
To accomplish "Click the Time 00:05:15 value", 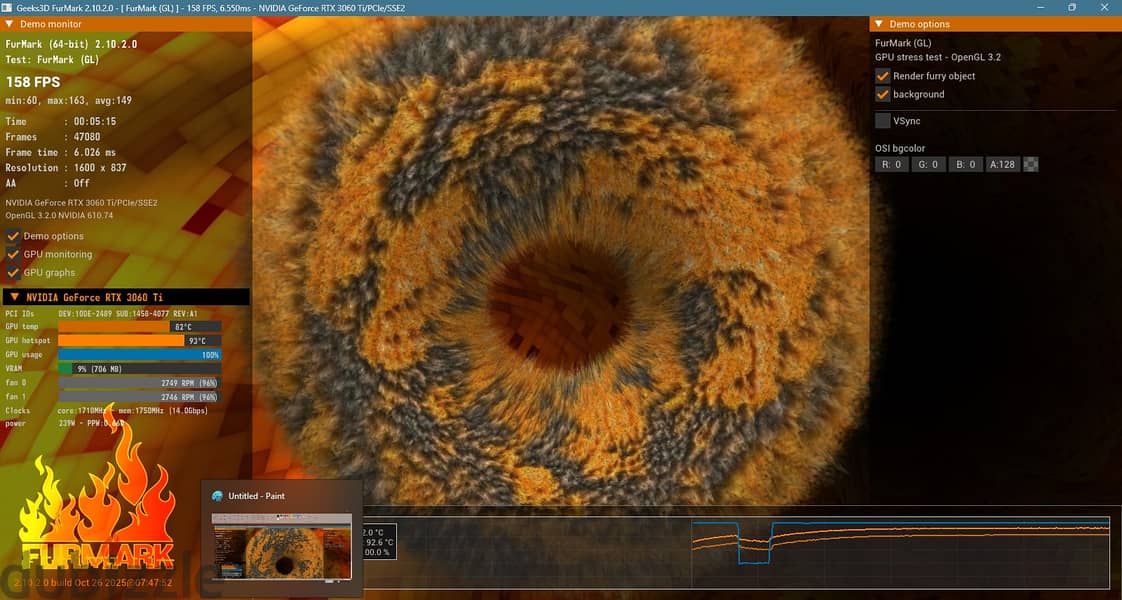I will pos(94,122).
